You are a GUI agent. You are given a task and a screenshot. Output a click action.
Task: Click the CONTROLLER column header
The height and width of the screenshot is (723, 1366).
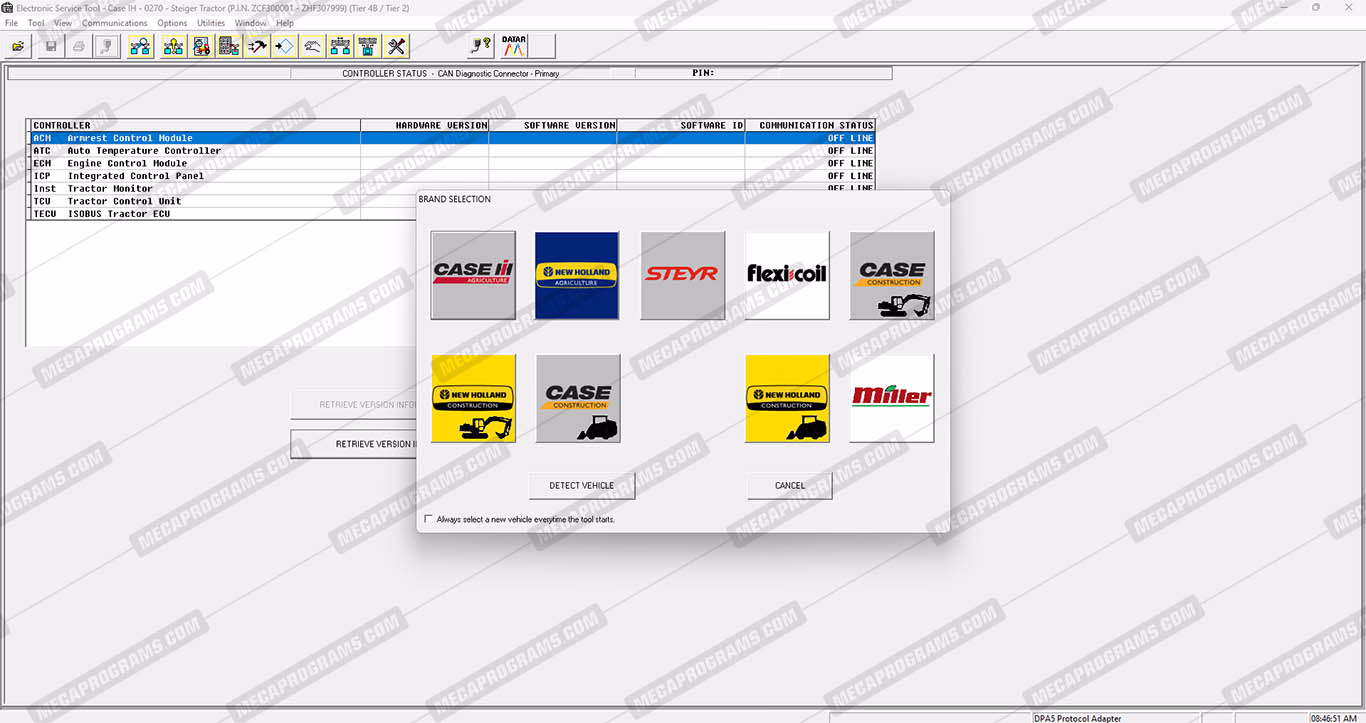(195, 126)
